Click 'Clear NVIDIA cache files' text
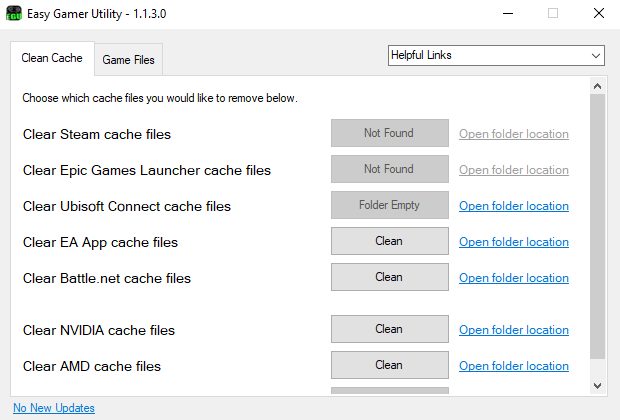This screenshot has width=620, height=420. click(x=99, y=330)
